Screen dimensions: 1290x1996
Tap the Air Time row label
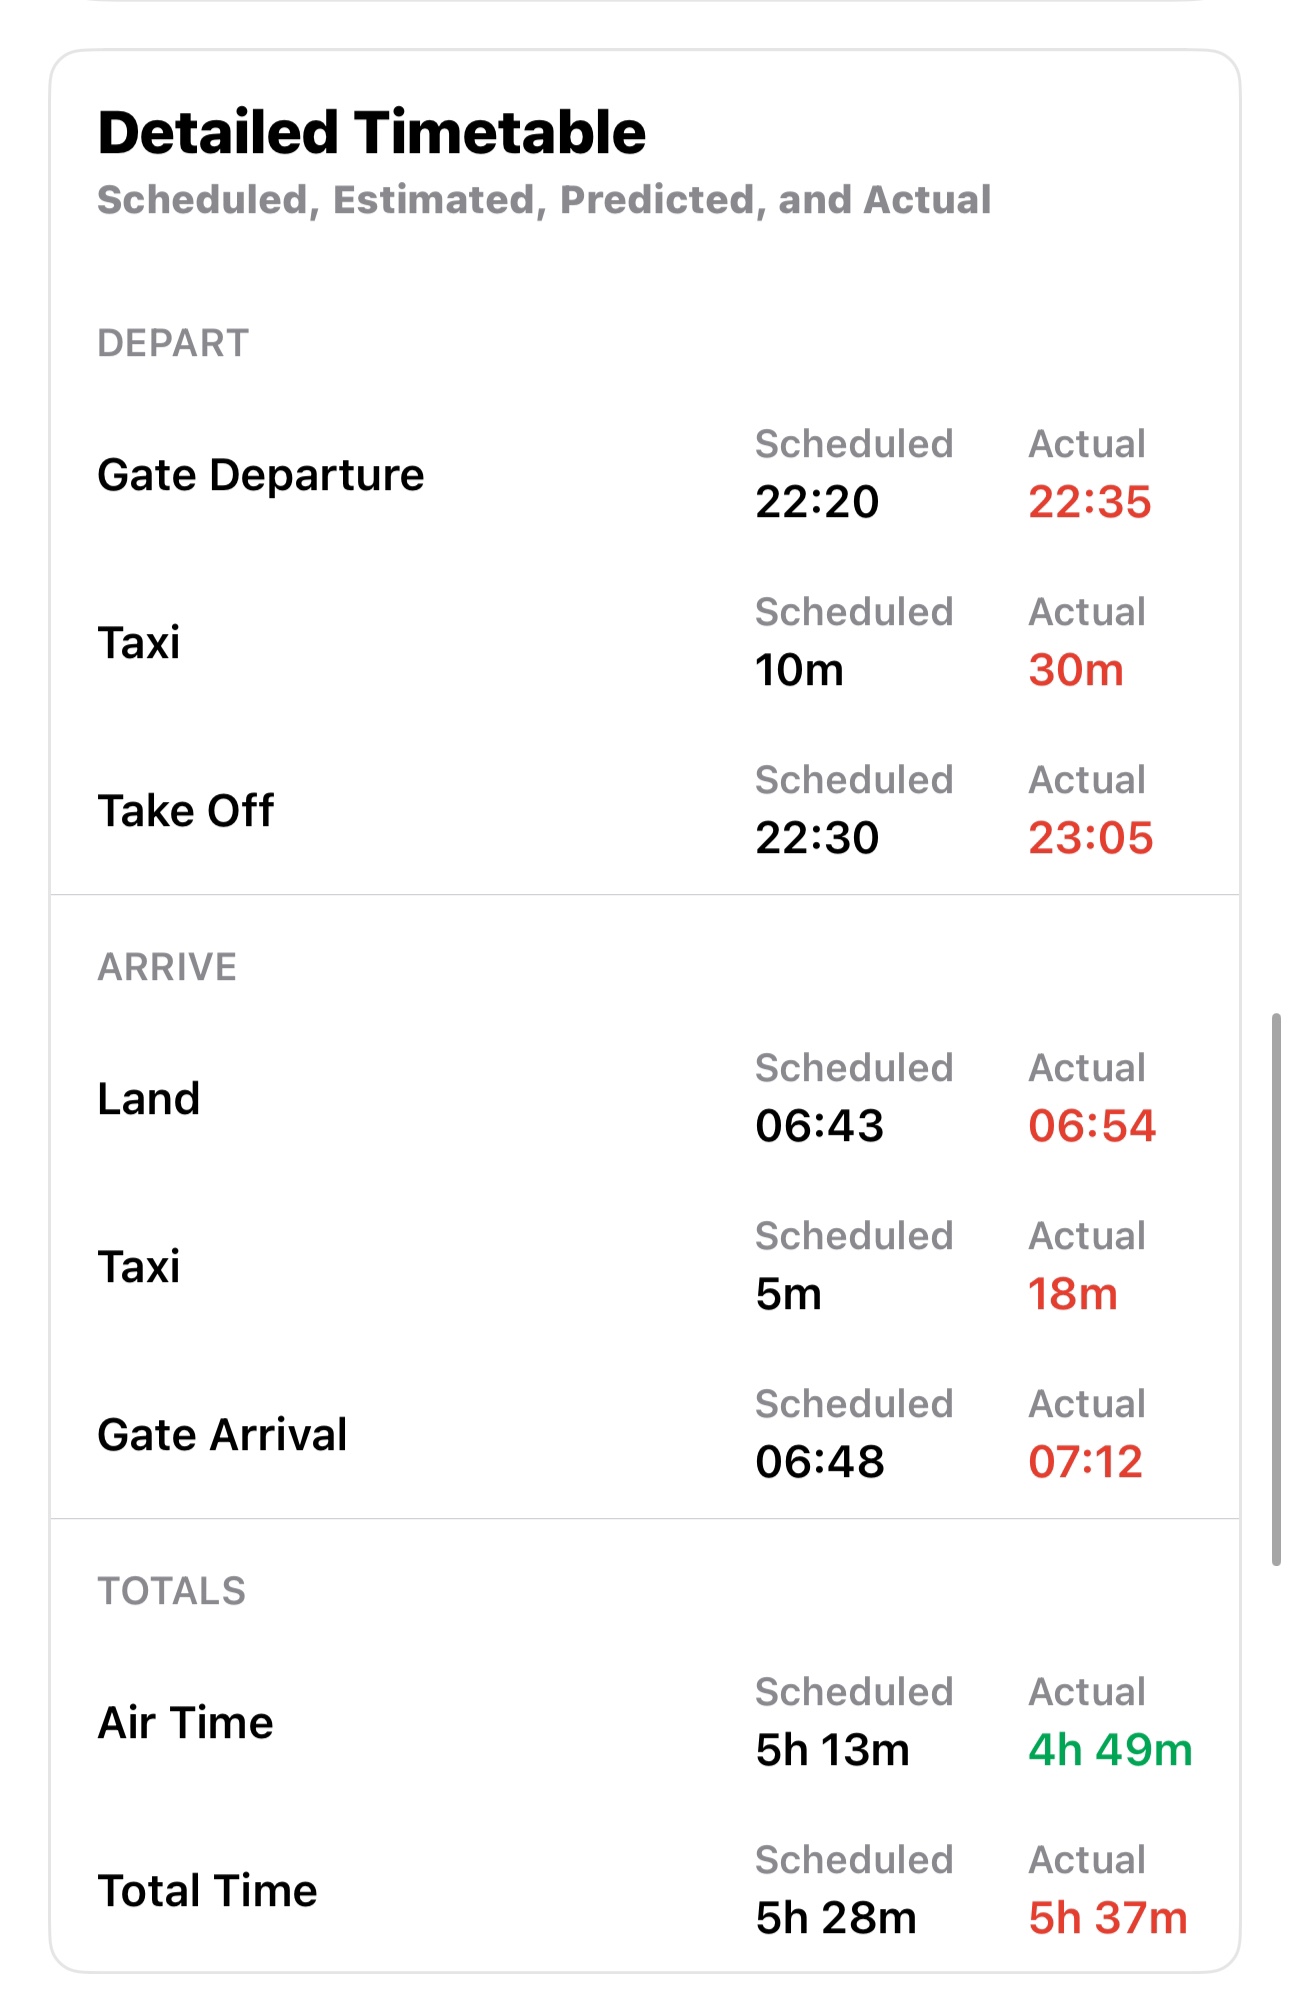186,1722
